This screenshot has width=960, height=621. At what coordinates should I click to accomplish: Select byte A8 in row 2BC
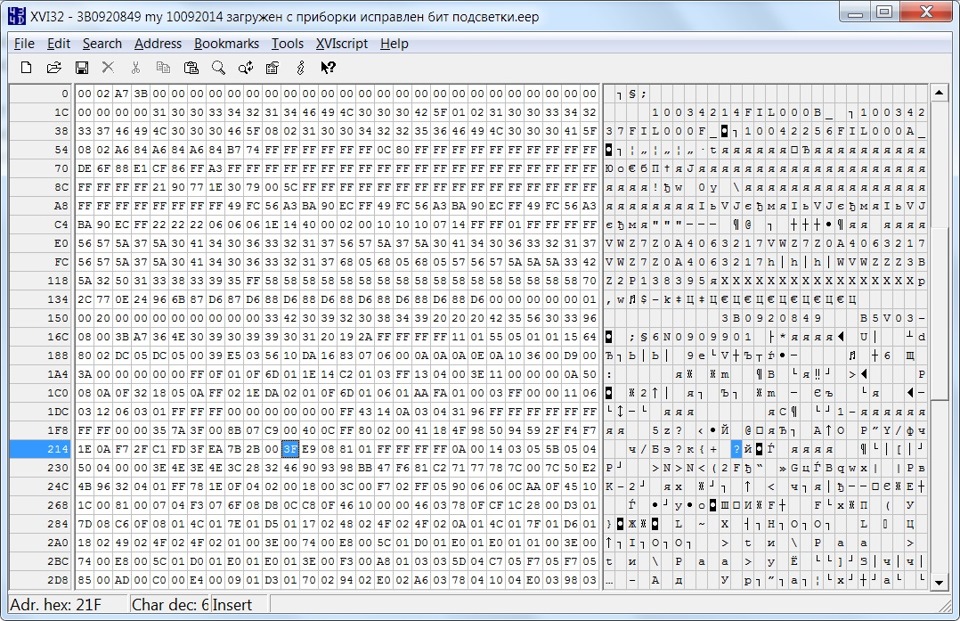[383, 561]
